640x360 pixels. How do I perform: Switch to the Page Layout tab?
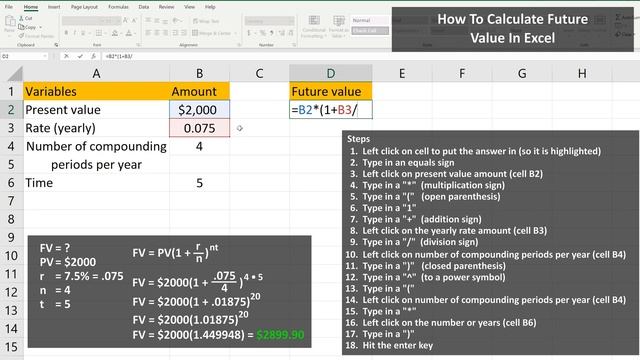84,7
